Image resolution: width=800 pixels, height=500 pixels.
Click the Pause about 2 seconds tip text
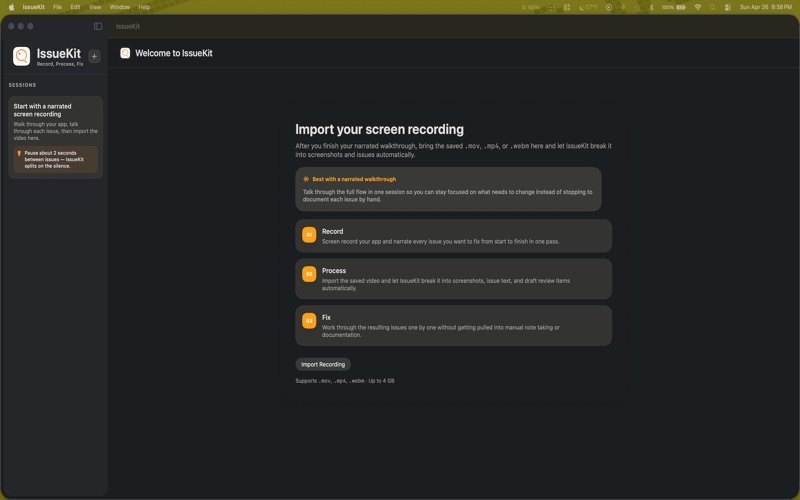(x=54, y=159)
